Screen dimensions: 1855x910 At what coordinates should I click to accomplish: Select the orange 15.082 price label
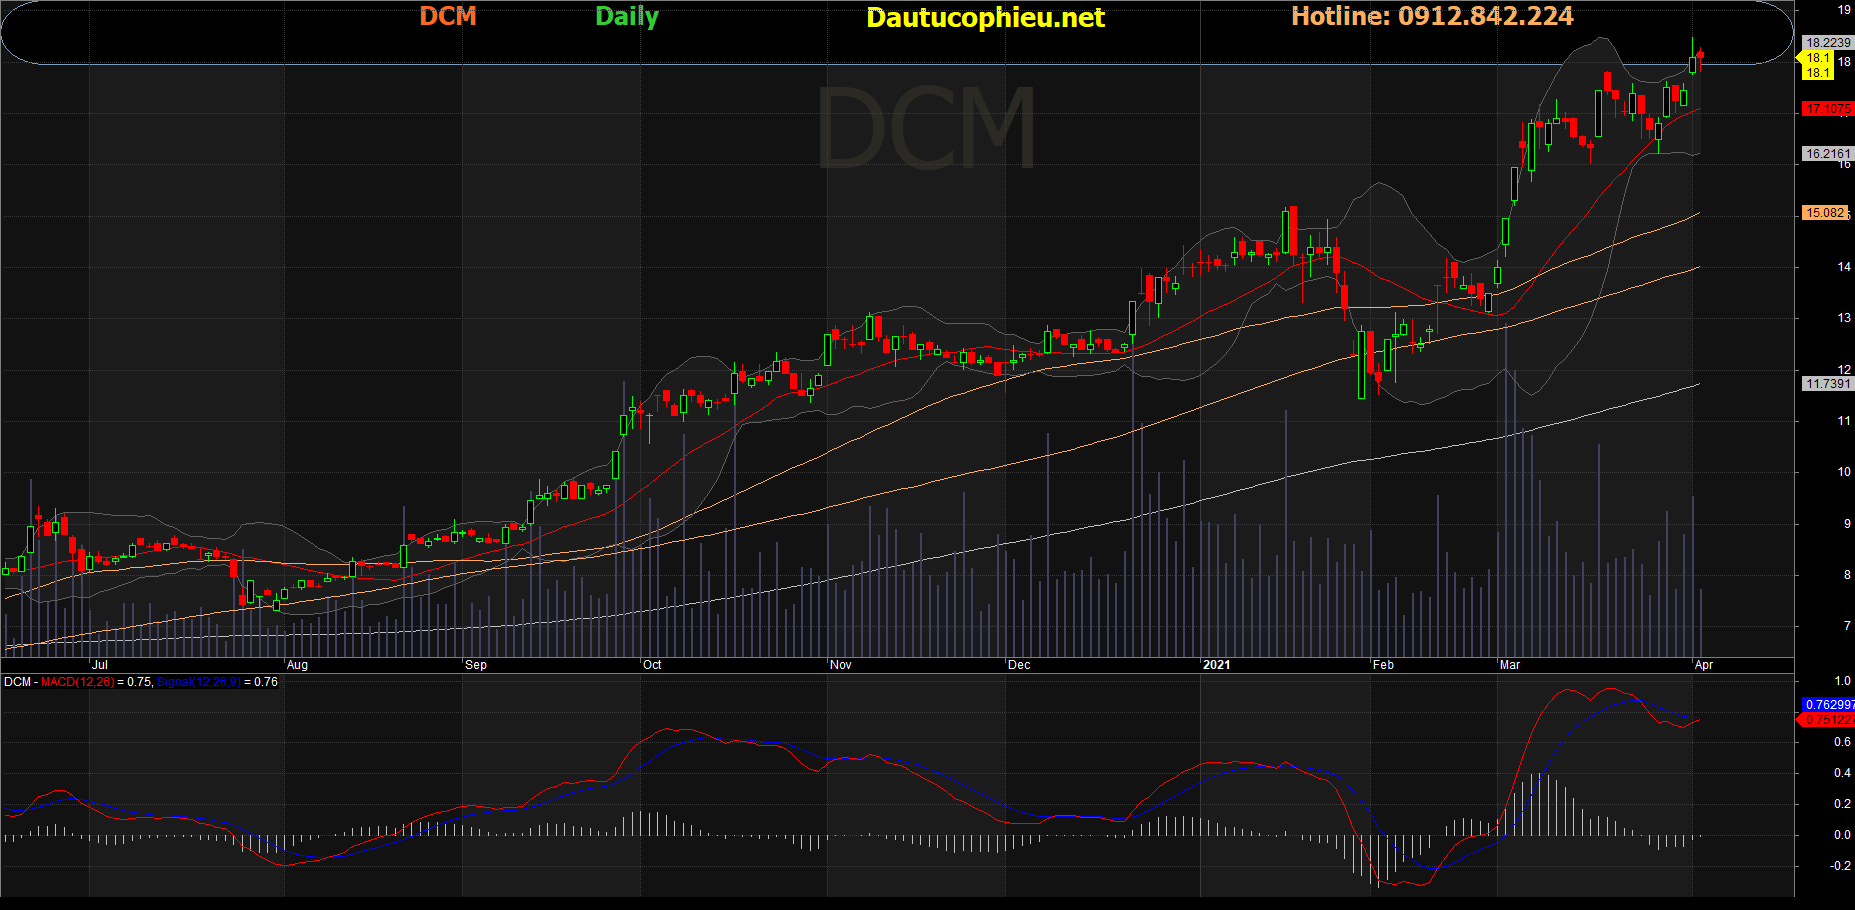click(1826, 212)
